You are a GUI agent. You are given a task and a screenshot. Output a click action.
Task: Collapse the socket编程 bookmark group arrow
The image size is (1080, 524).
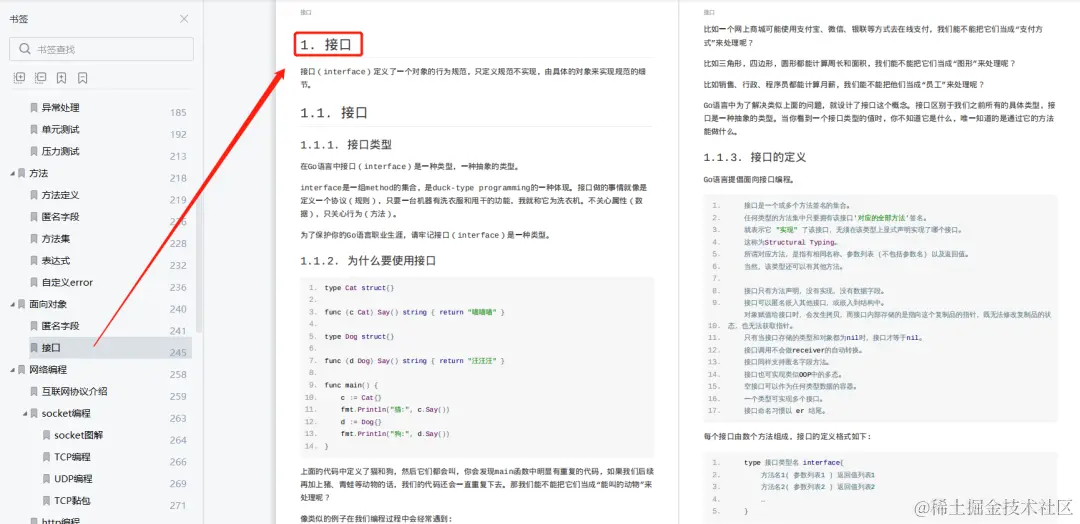point(25,414)
